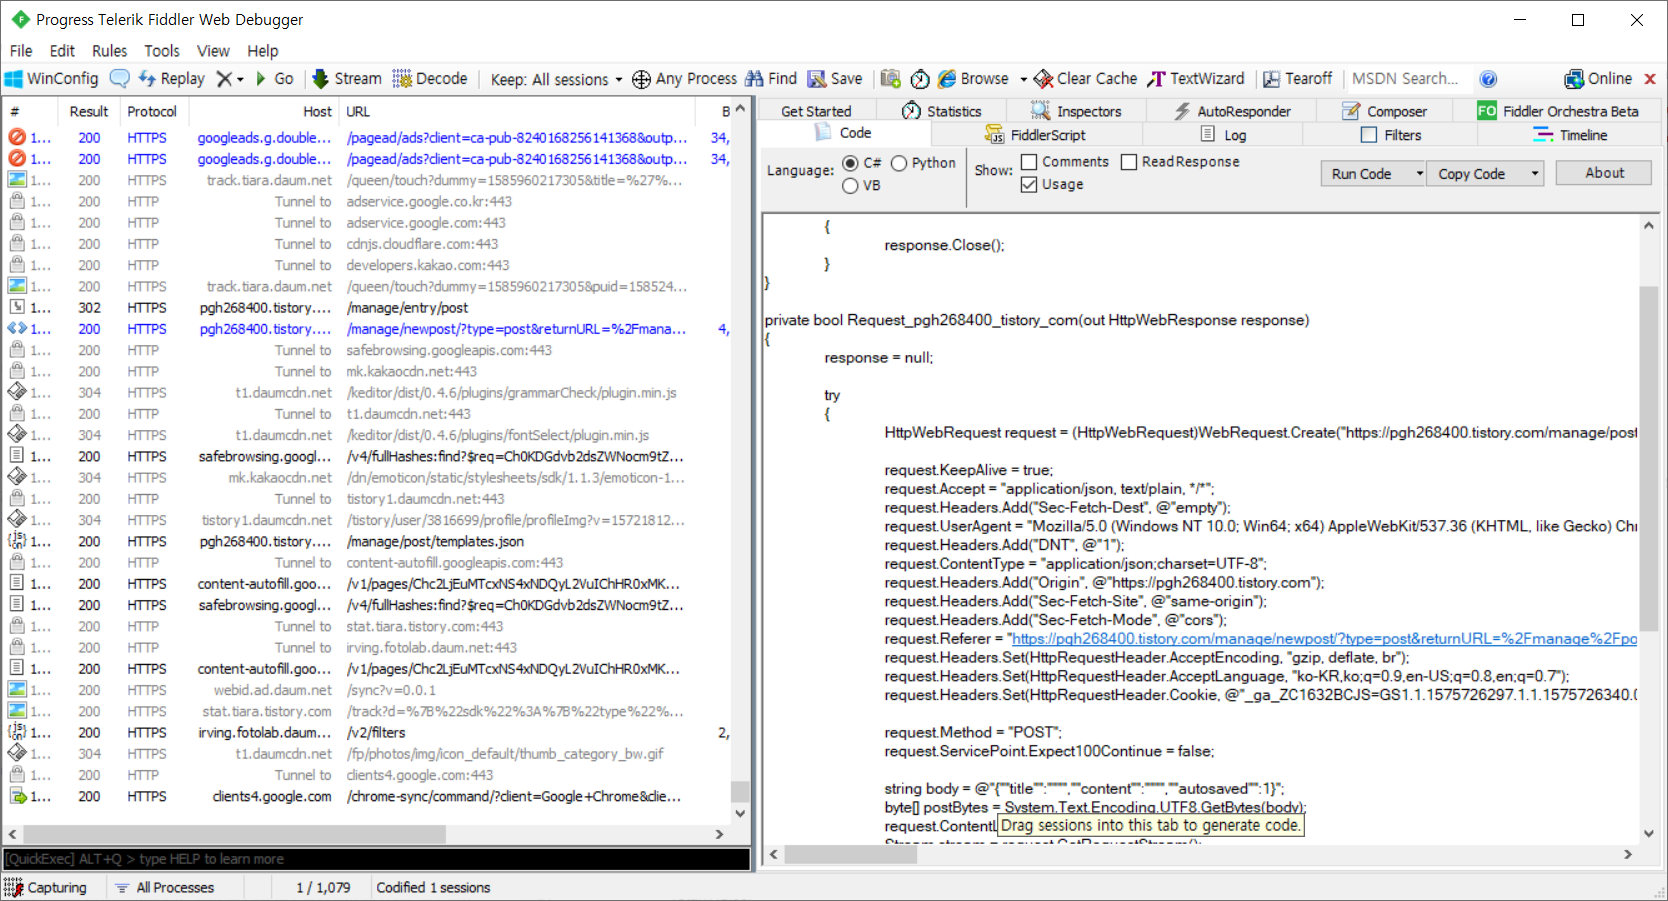Click the Copy Code button
Image resolution: width=1668 pixels, height=901 pixels.
coord(1472,174)
